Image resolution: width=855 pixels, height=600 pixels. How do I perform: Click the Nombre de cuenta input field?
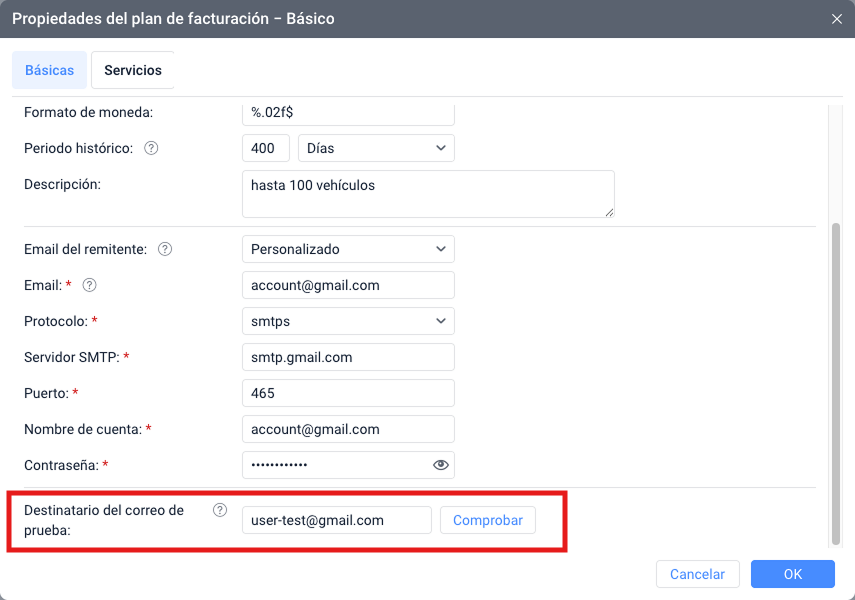point(348,429)
